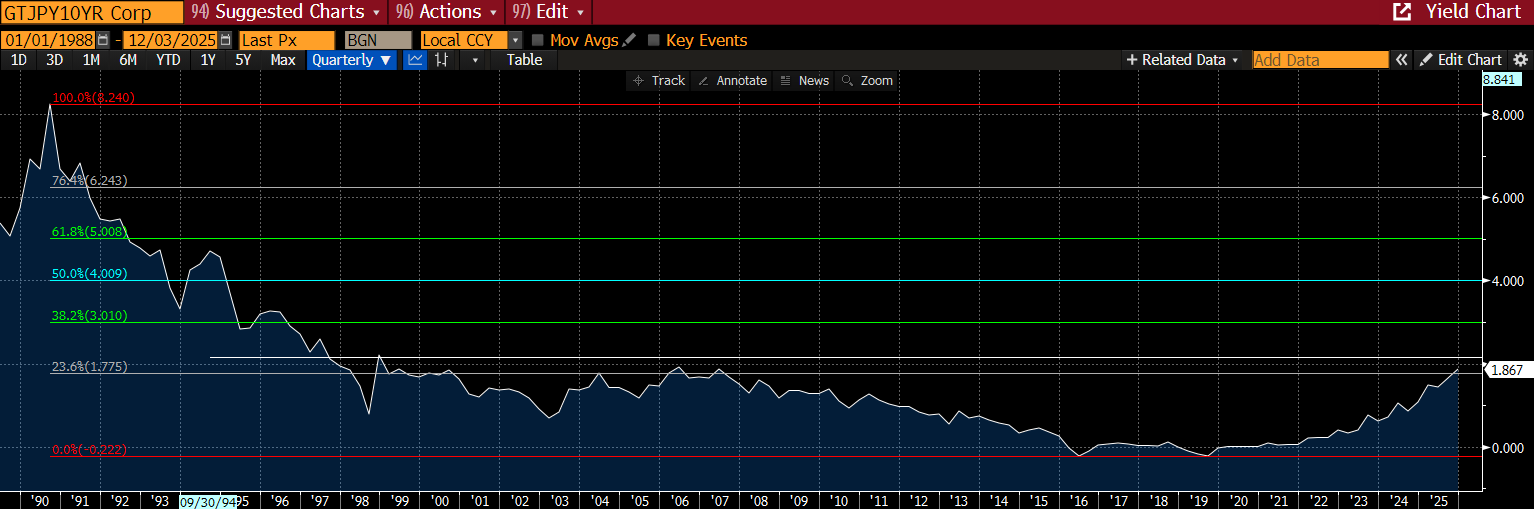1534x509 pixels.
Task: Click the pencil icon beside Mov Avgs
Action: coord(628,40)
